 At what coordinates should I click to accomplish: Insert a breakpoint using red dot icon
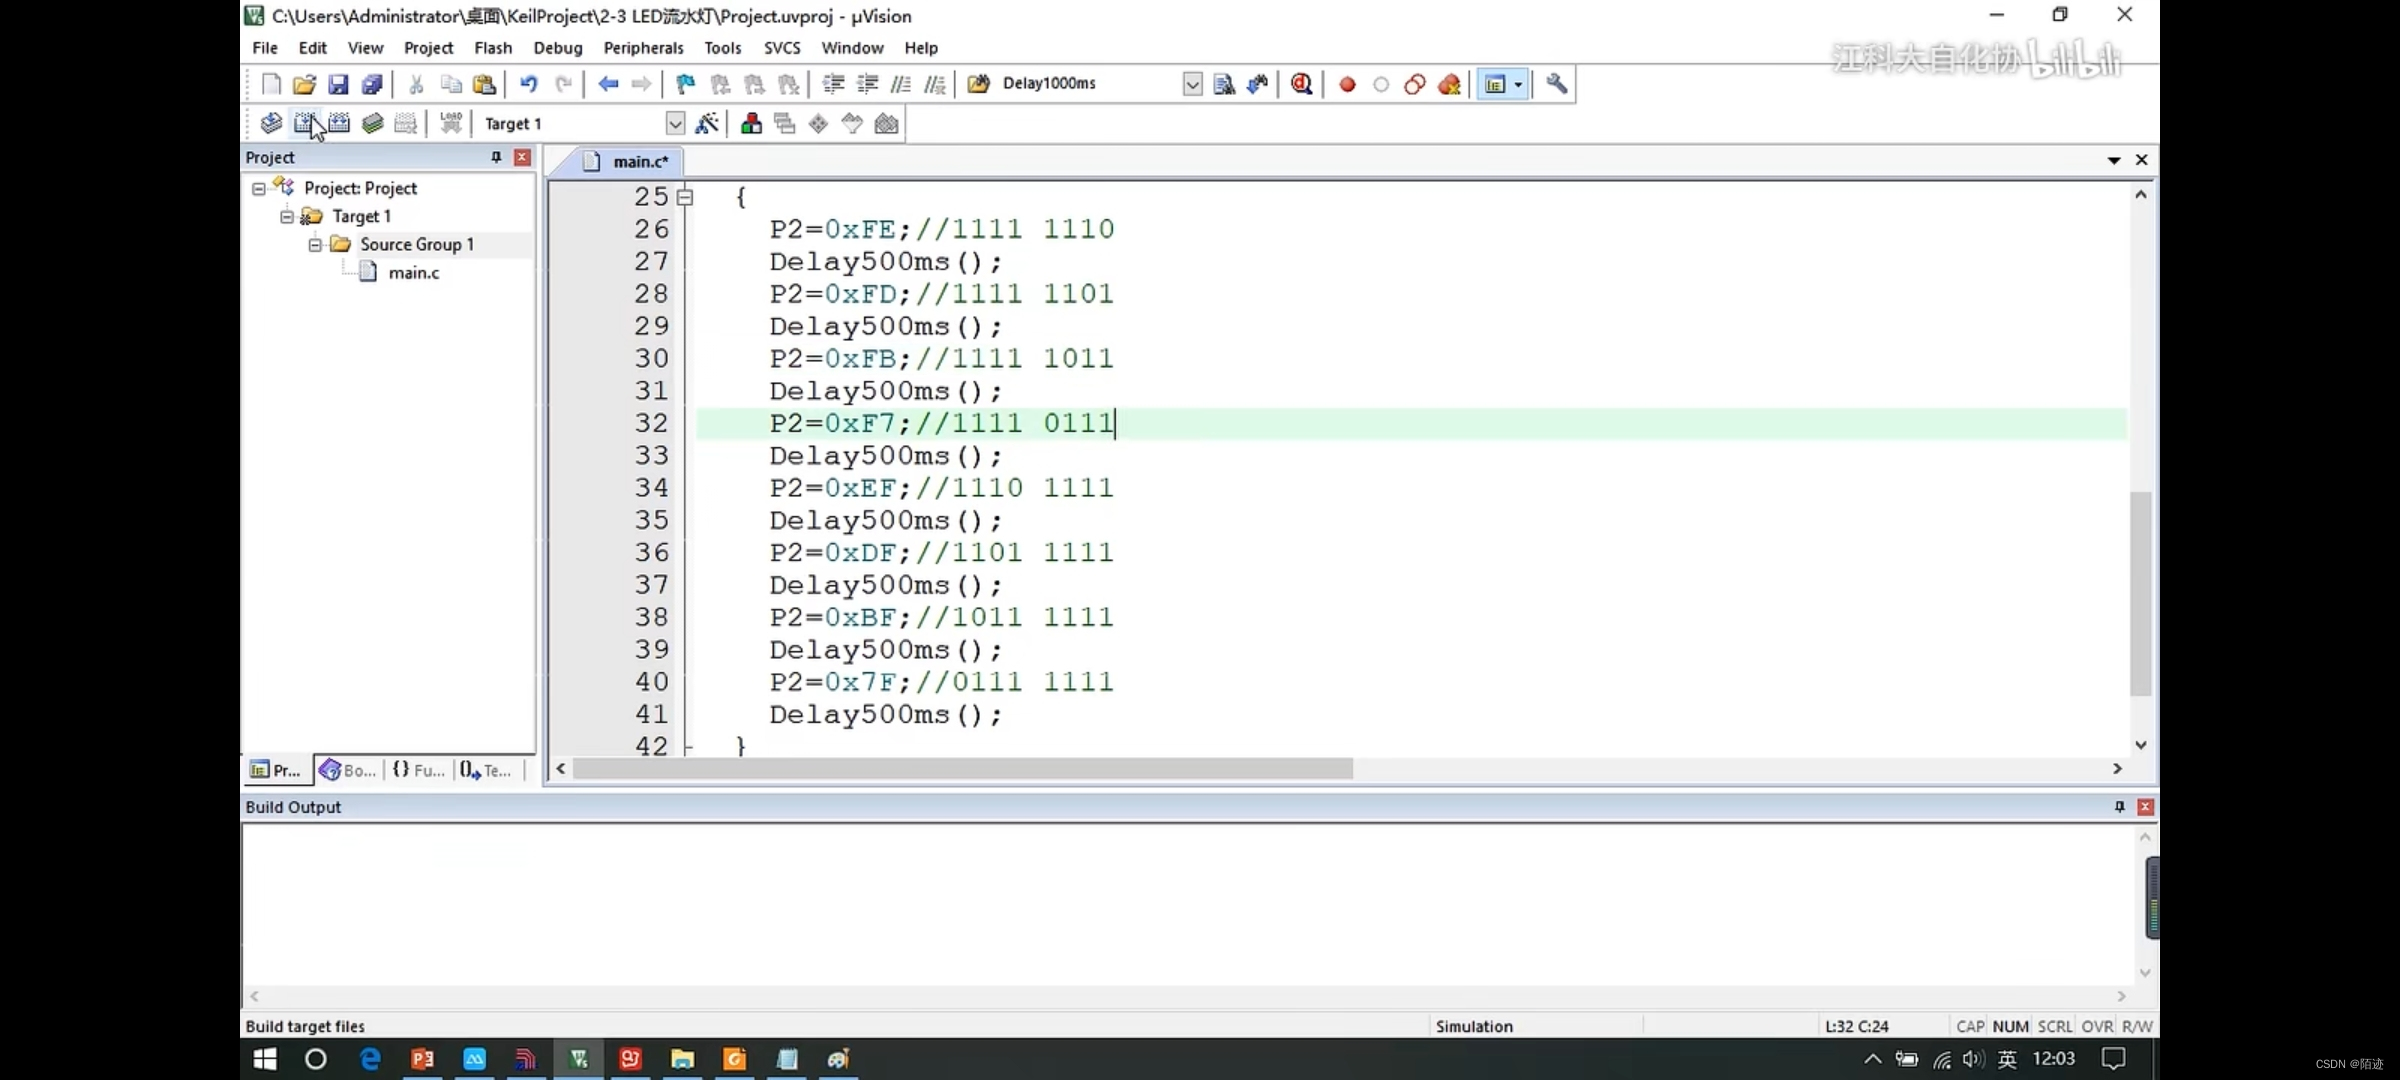pos(1347,84)
